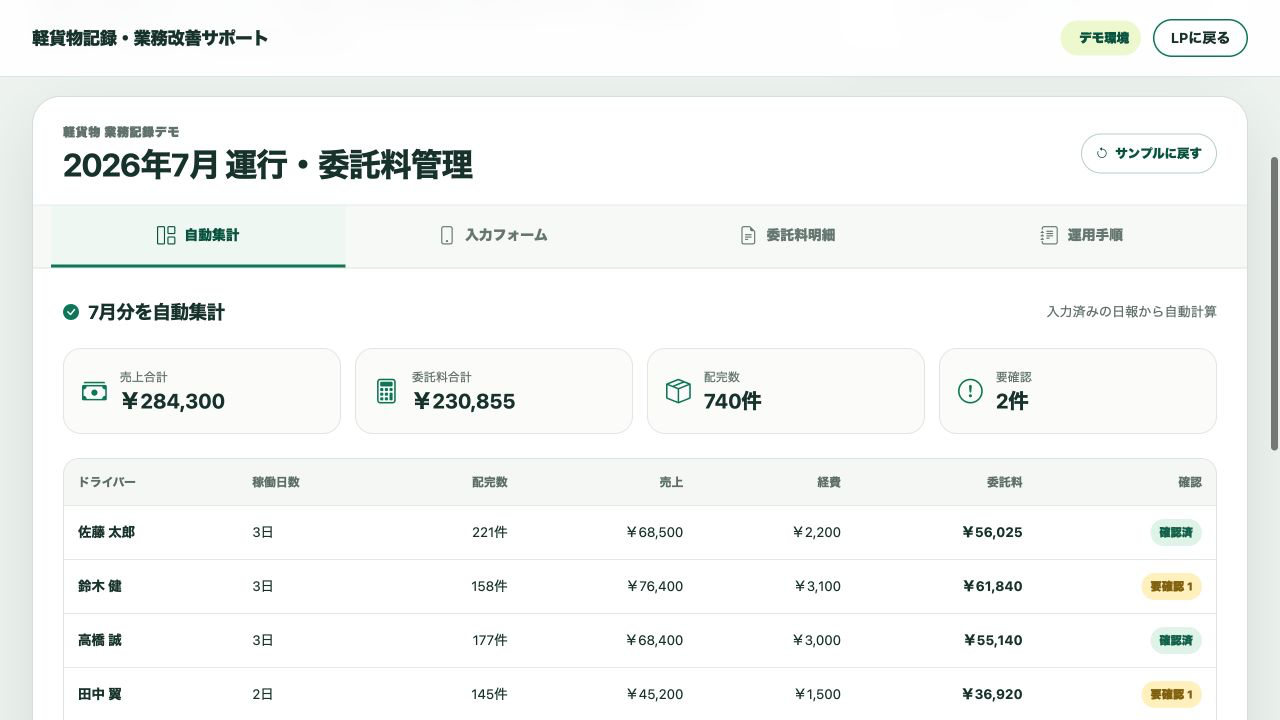Click the 売上 column header

671,482
